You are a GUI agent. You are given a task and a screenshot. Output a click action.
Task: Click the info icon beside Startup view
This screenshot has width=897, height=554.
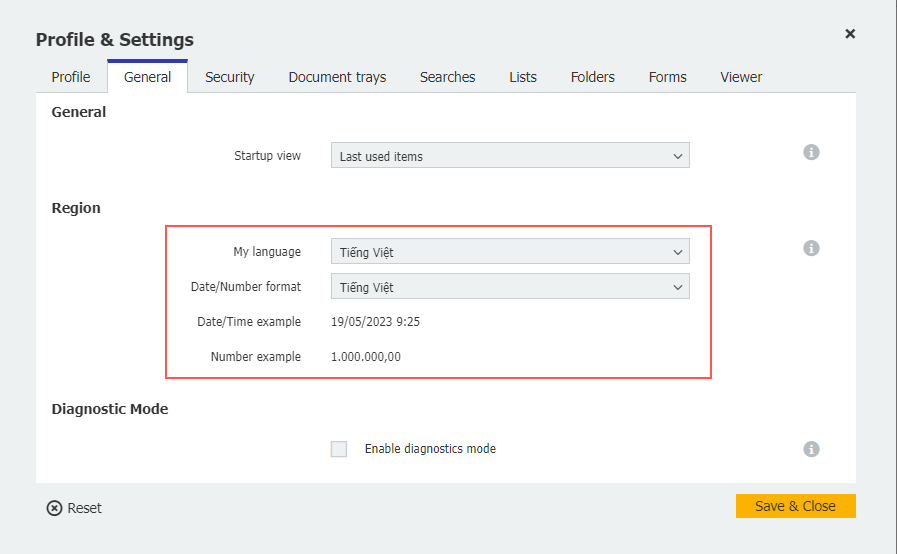tap(811, 152)
